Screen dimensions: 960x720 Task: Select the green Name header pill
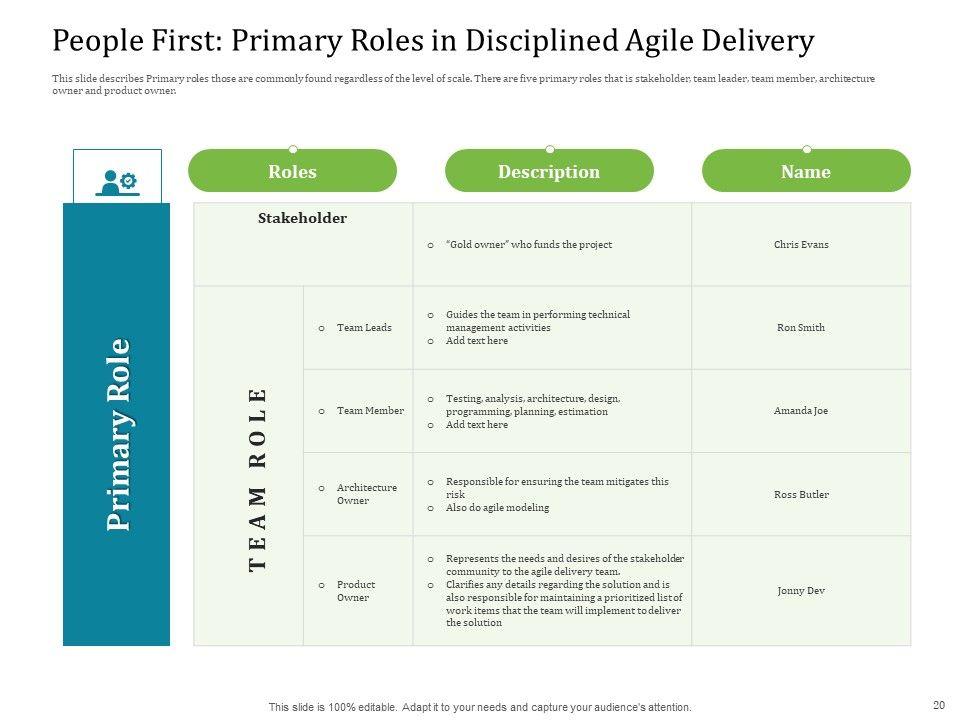pos(806,172)
